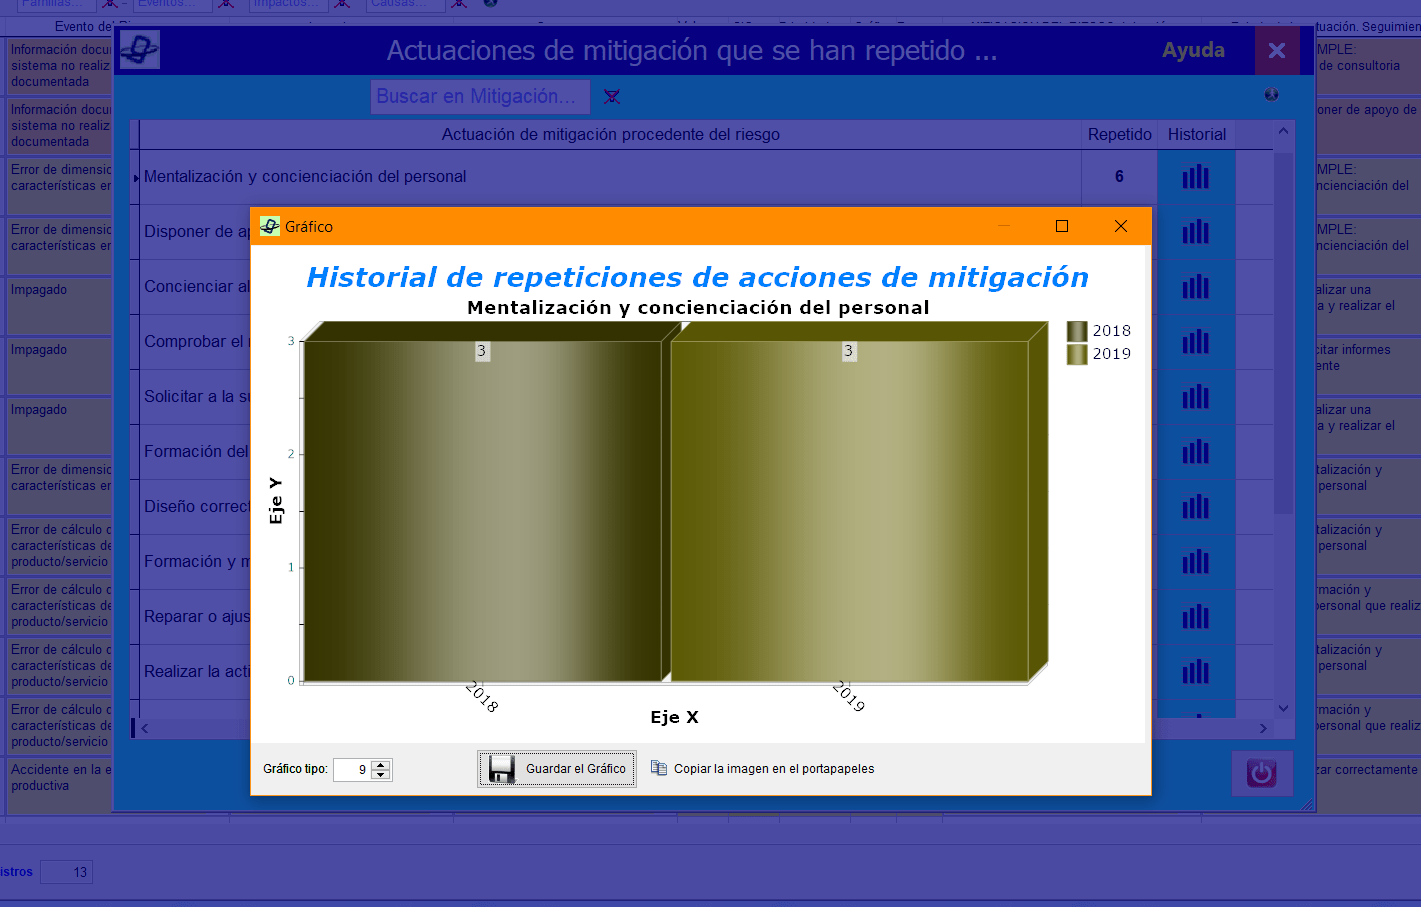
Task: Click the Guardar el Gráfico button
Action: [x=557, y=769]
